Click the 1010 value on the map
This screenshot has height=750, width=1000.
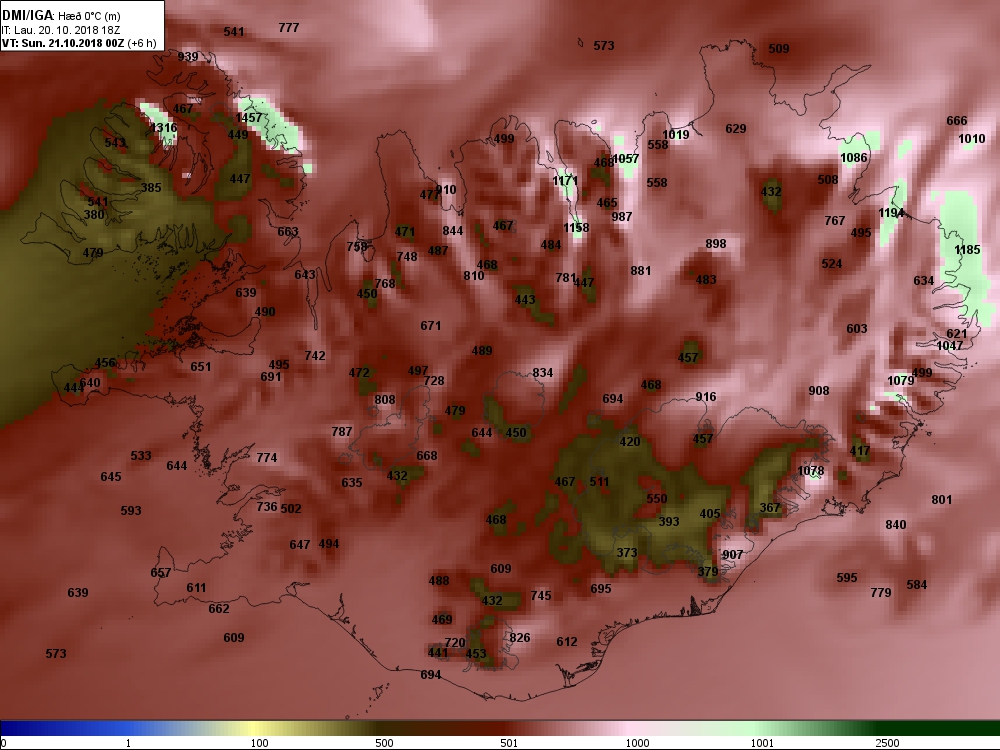(x=971, y=139)
